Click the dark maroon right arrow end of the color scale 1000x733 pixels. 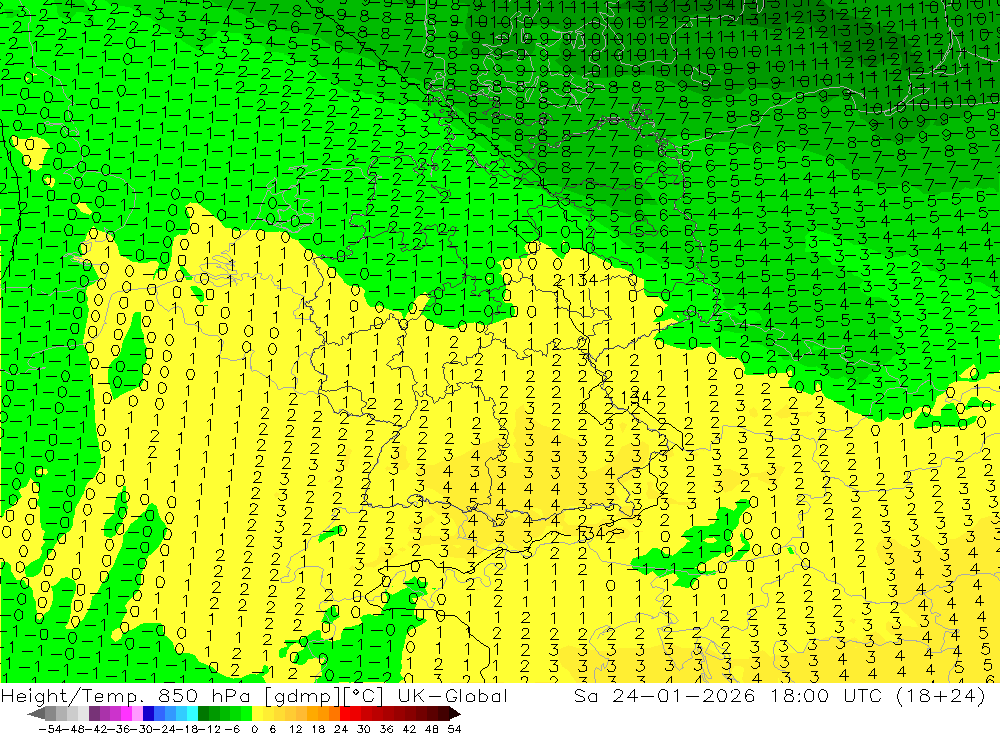pyautogui.click(x=454, y=714)
